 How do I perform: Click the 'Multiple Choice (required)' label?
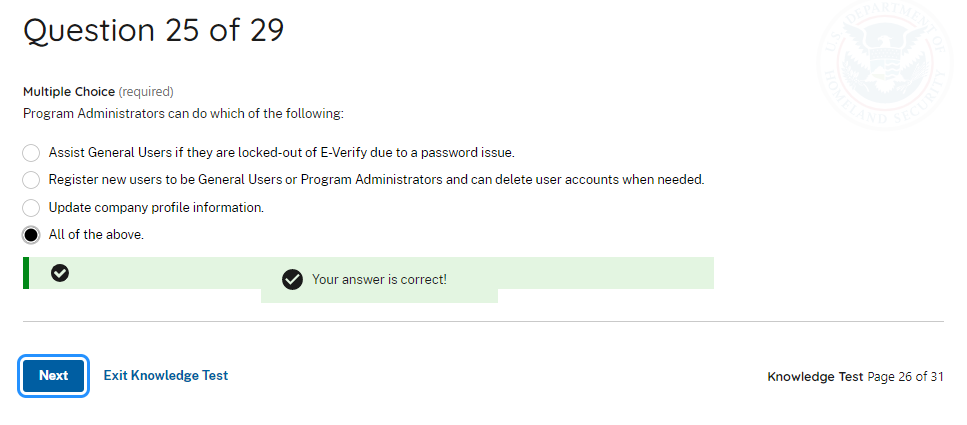[x=98, y=92]
